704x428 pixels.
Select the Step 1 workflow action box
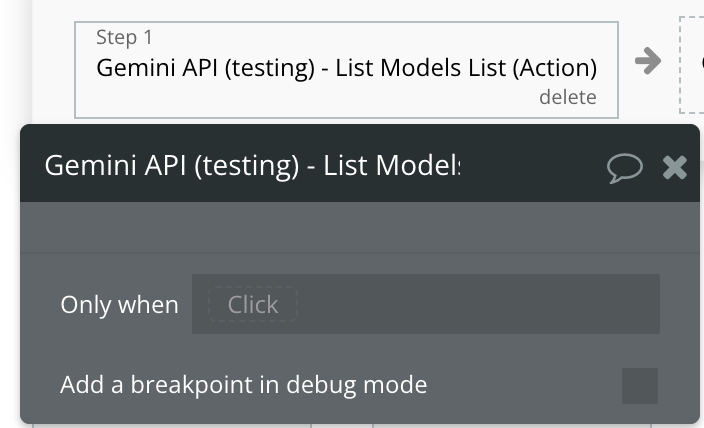300,90
